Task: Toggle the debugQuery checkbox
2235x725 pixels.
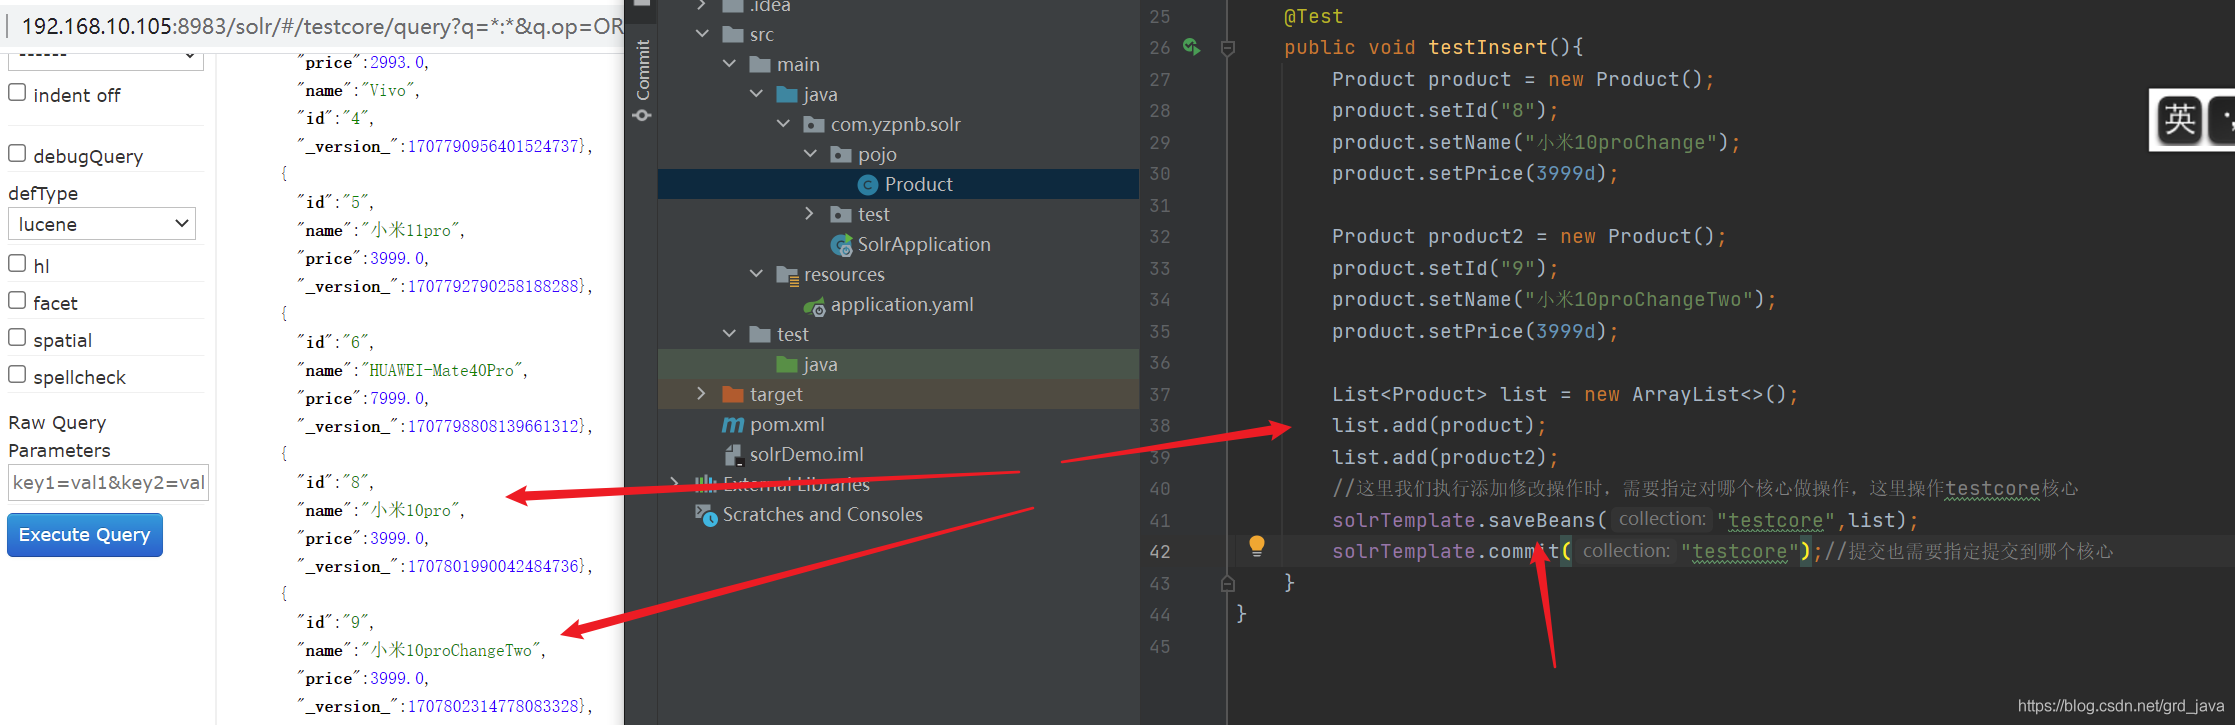Action: pyautogui.click(x=17, y=153)
